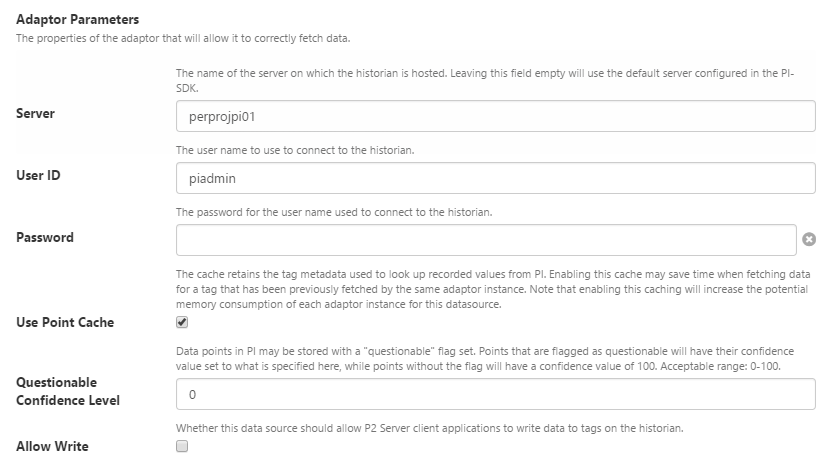Click the help text about writing data to tags
Image resolution: width=827 pixels, height=462 pixels.
[430, 428]
